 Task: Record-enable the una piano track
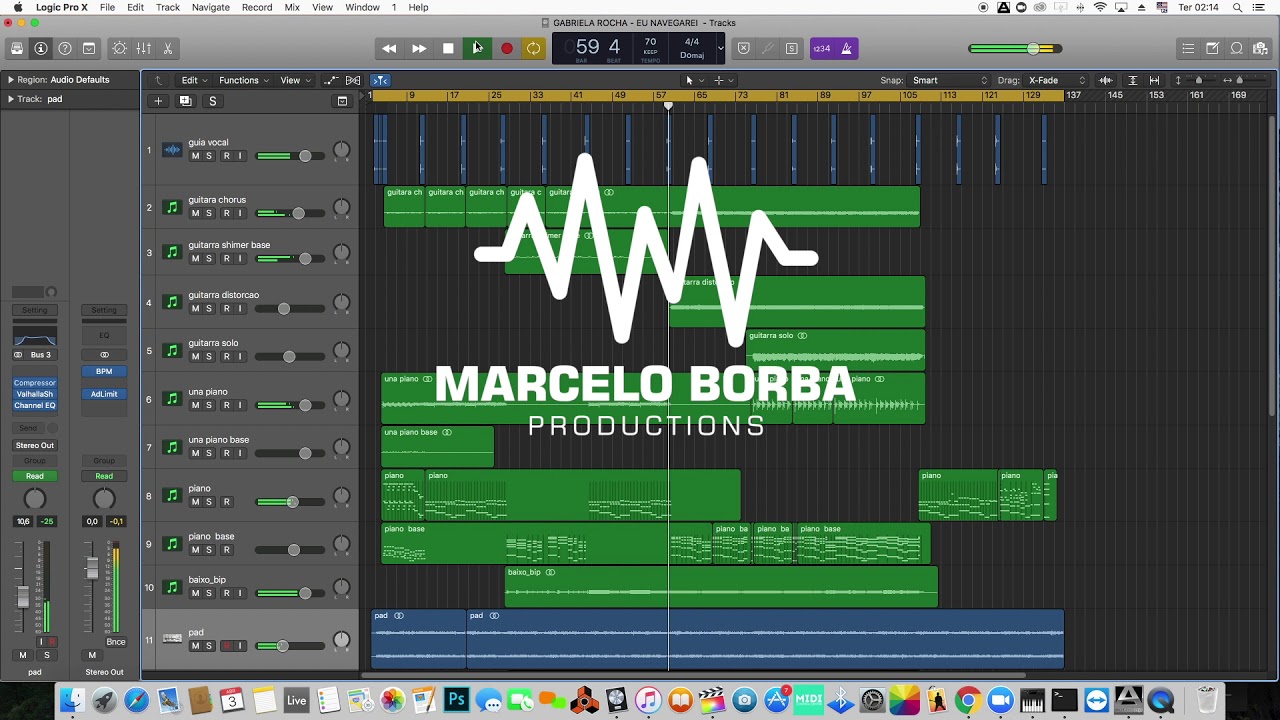click(x=226, y=405)
